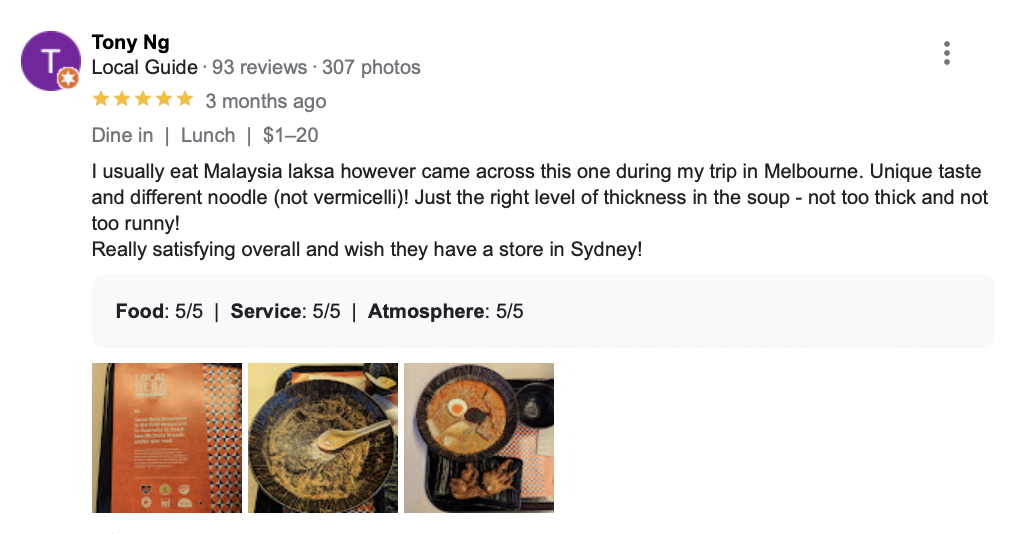
Task: Open the three-dot review options menu
Action: point(946,54)
